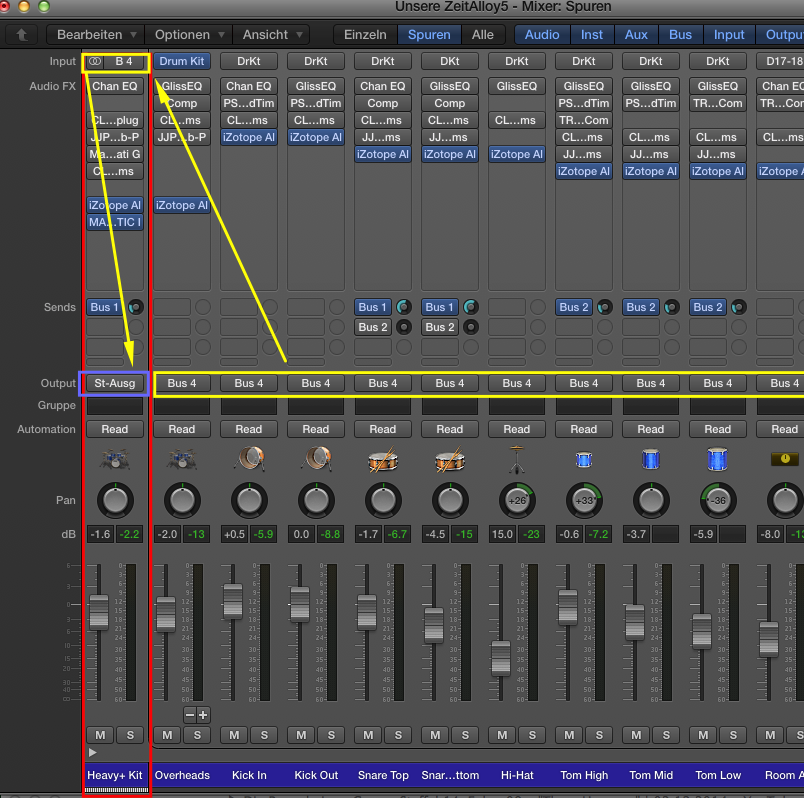Click the Hi-Hat volume fader
804x798 pixels.
(501, 659)
